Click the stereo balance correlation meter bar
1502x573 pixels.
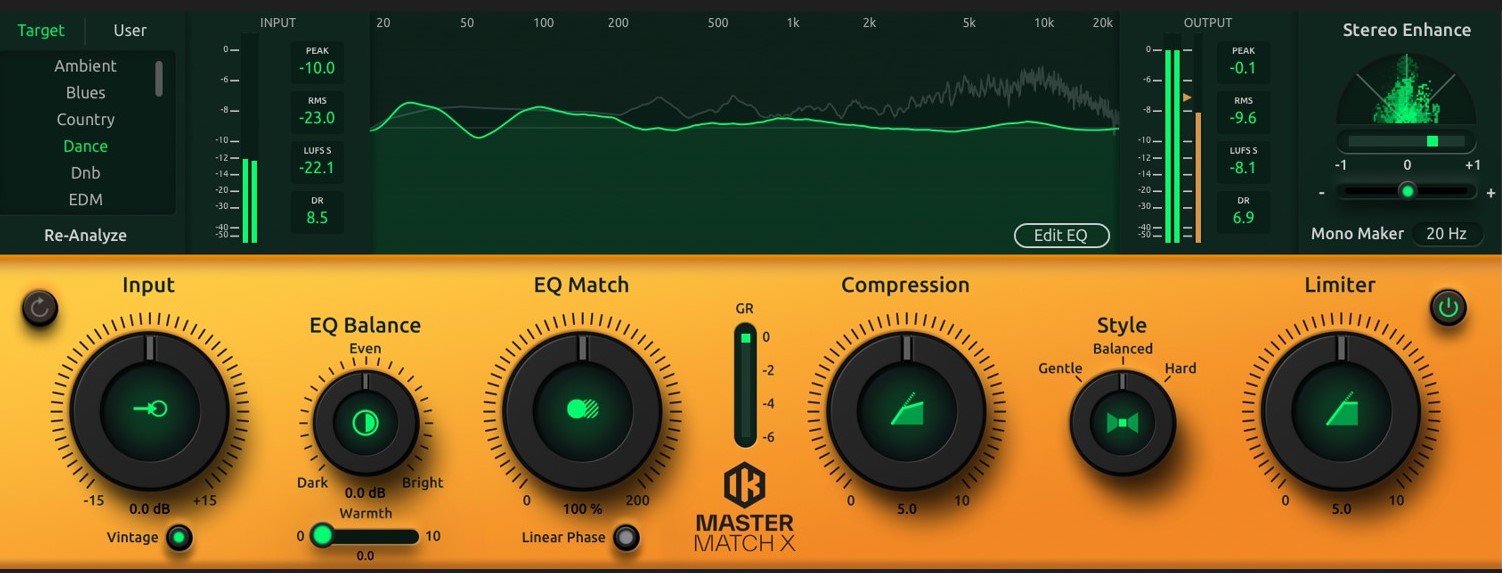pyautogui.click(x=1406, y=141)
